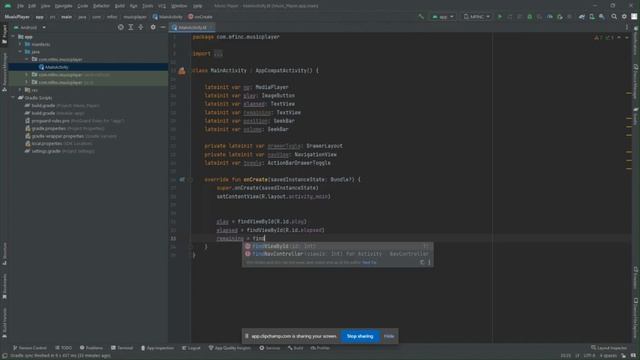Click the Collapse All icon in Project panel
Screen dimensions: 640x360
(x=141, y=27)
